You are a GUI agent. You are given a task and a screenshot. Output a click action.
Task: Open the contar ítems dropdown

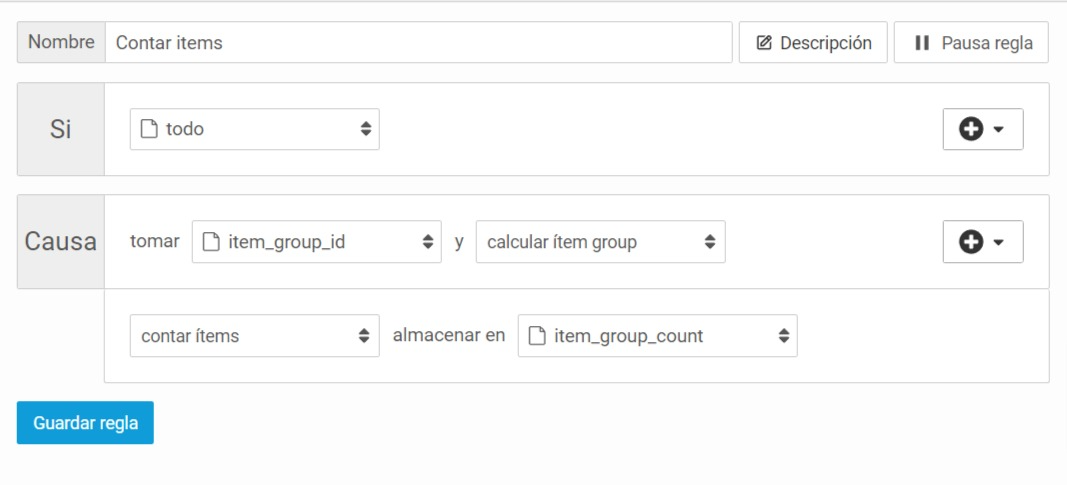[x=255, y=335]
